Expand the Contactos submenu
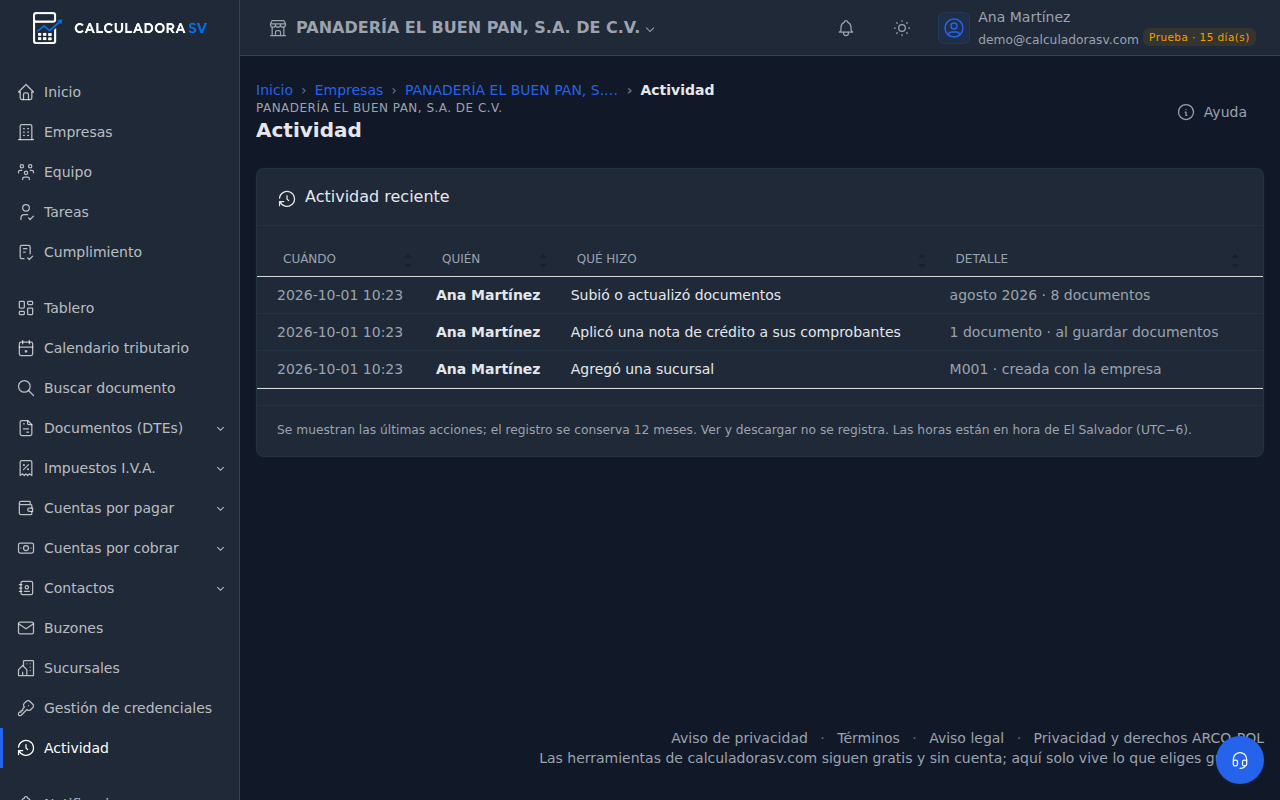The width and height of the screenshot is (1280, 800). (x=221, y=588)
